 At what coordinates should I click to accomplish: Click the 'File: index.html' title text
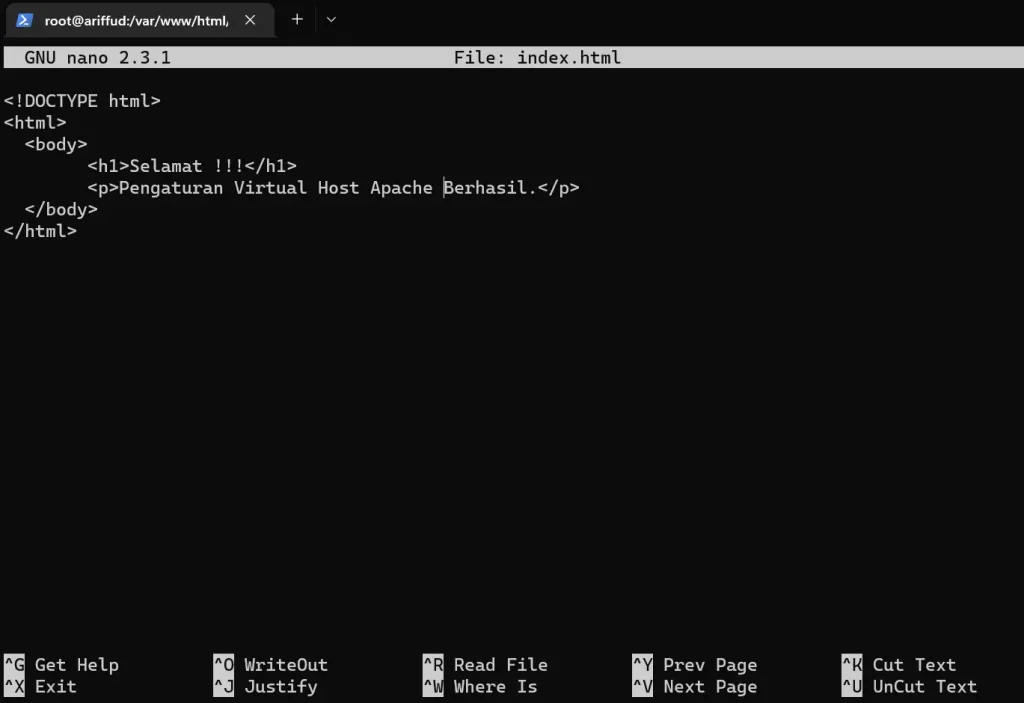pos(537,58)
